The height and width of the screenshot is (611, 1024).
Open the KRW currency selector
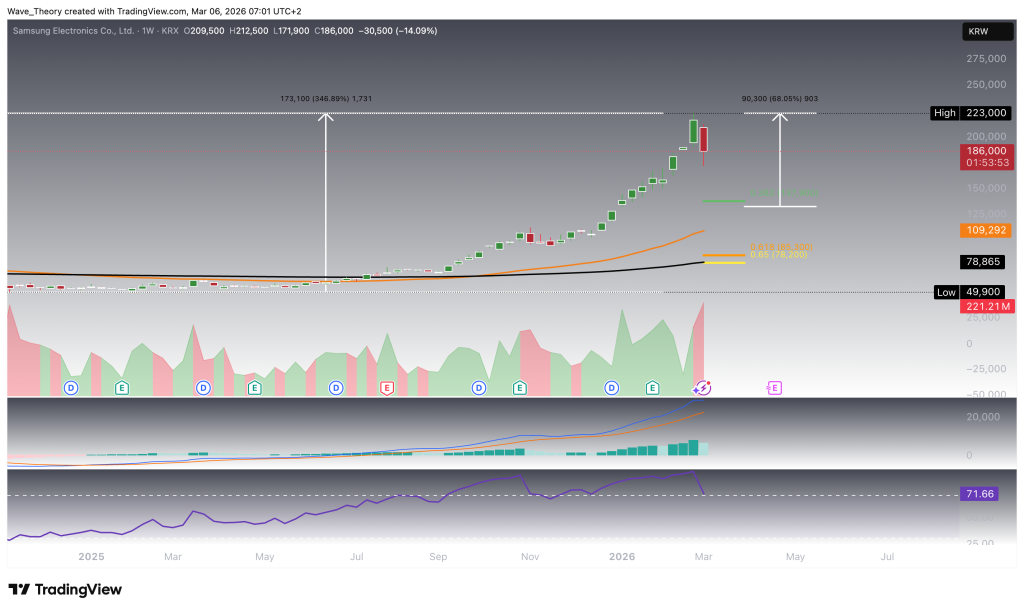pos(977,32)
